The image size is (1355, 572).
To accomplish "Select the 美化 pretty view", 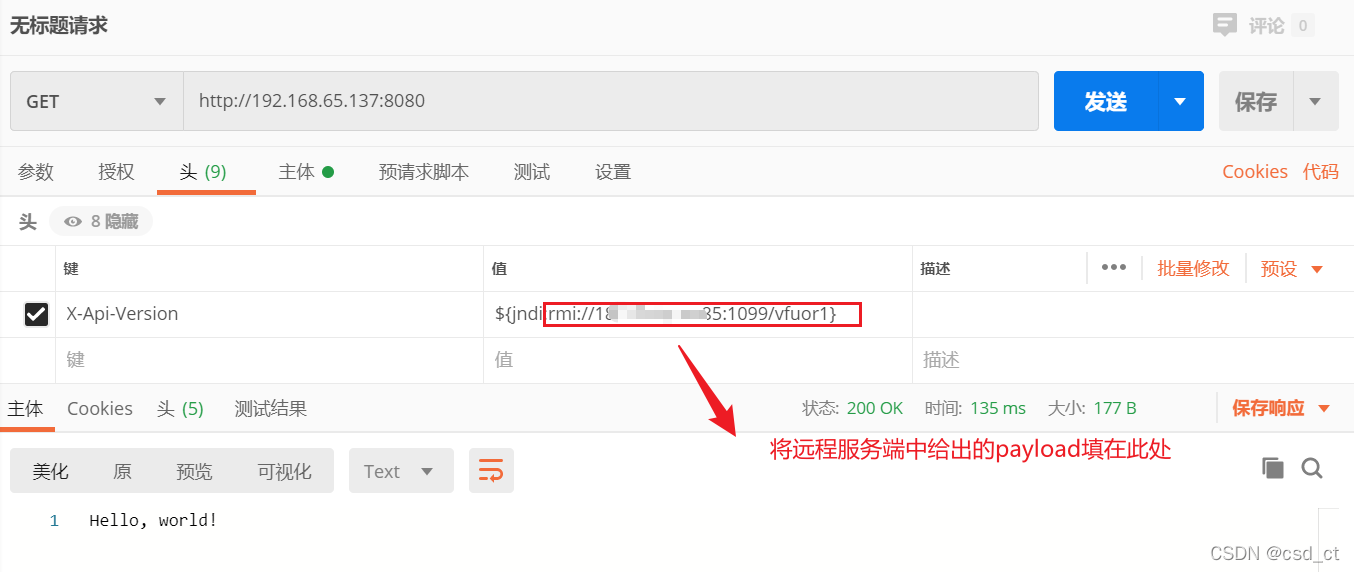I will (50, 471).
